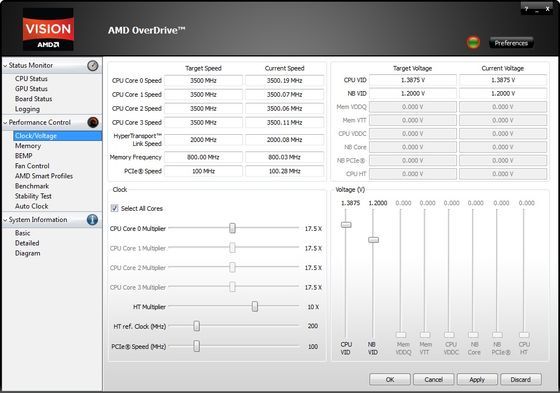
Task: Collapse the Performance Control section
Action: pyautogui.click(x=5, y=123)
